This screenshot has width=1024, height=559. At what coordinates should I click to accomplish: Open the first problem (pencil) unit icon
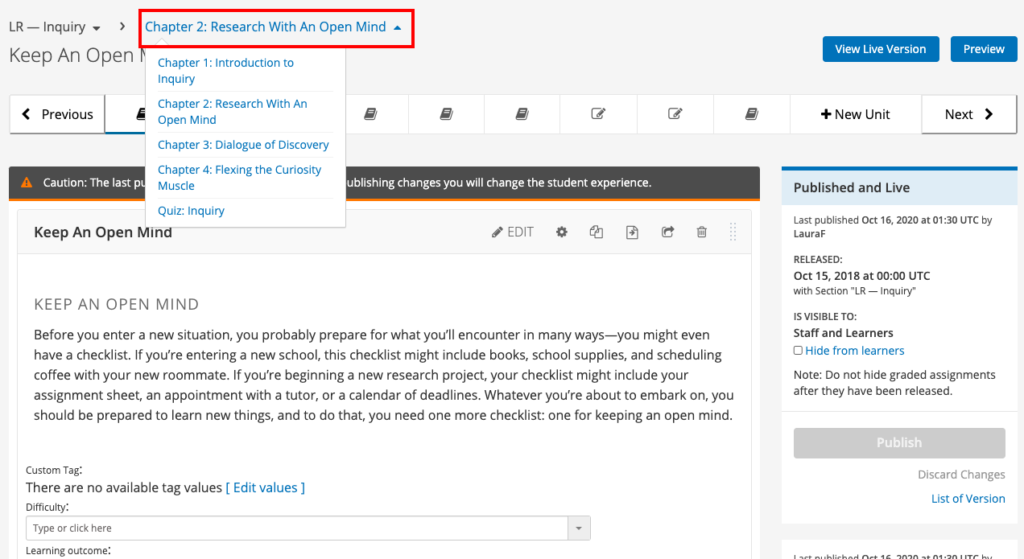click(x=598, y=114)
